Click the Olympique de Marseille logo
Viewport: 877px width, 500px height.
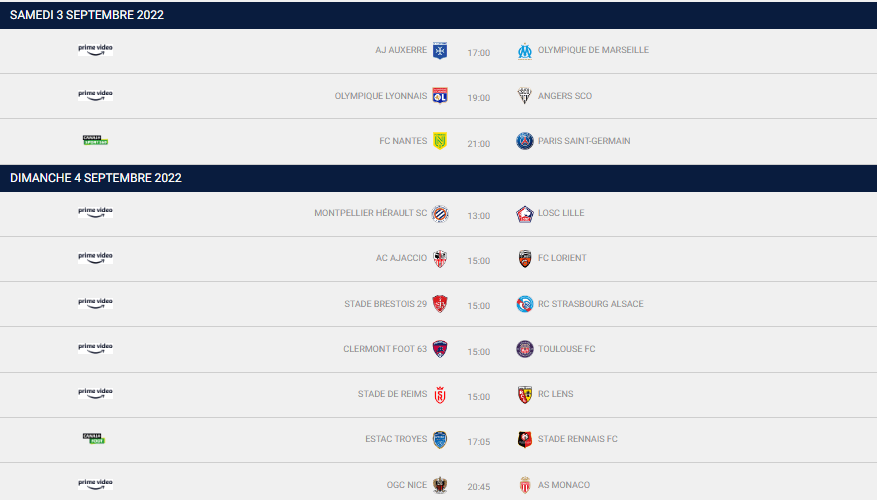[x=525, y=51]
